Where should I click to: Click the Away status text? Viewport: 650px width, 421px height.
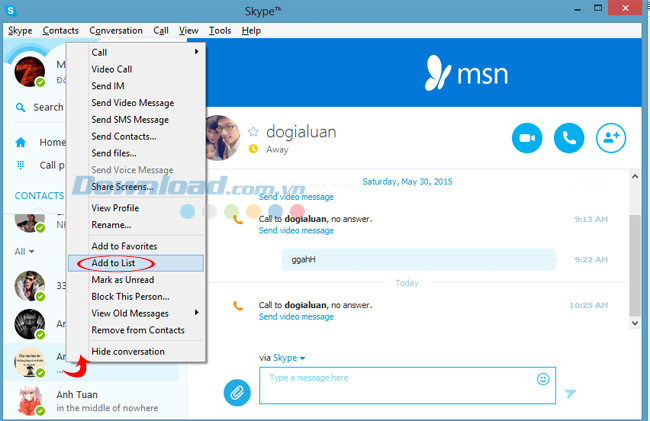coord(277,150)
